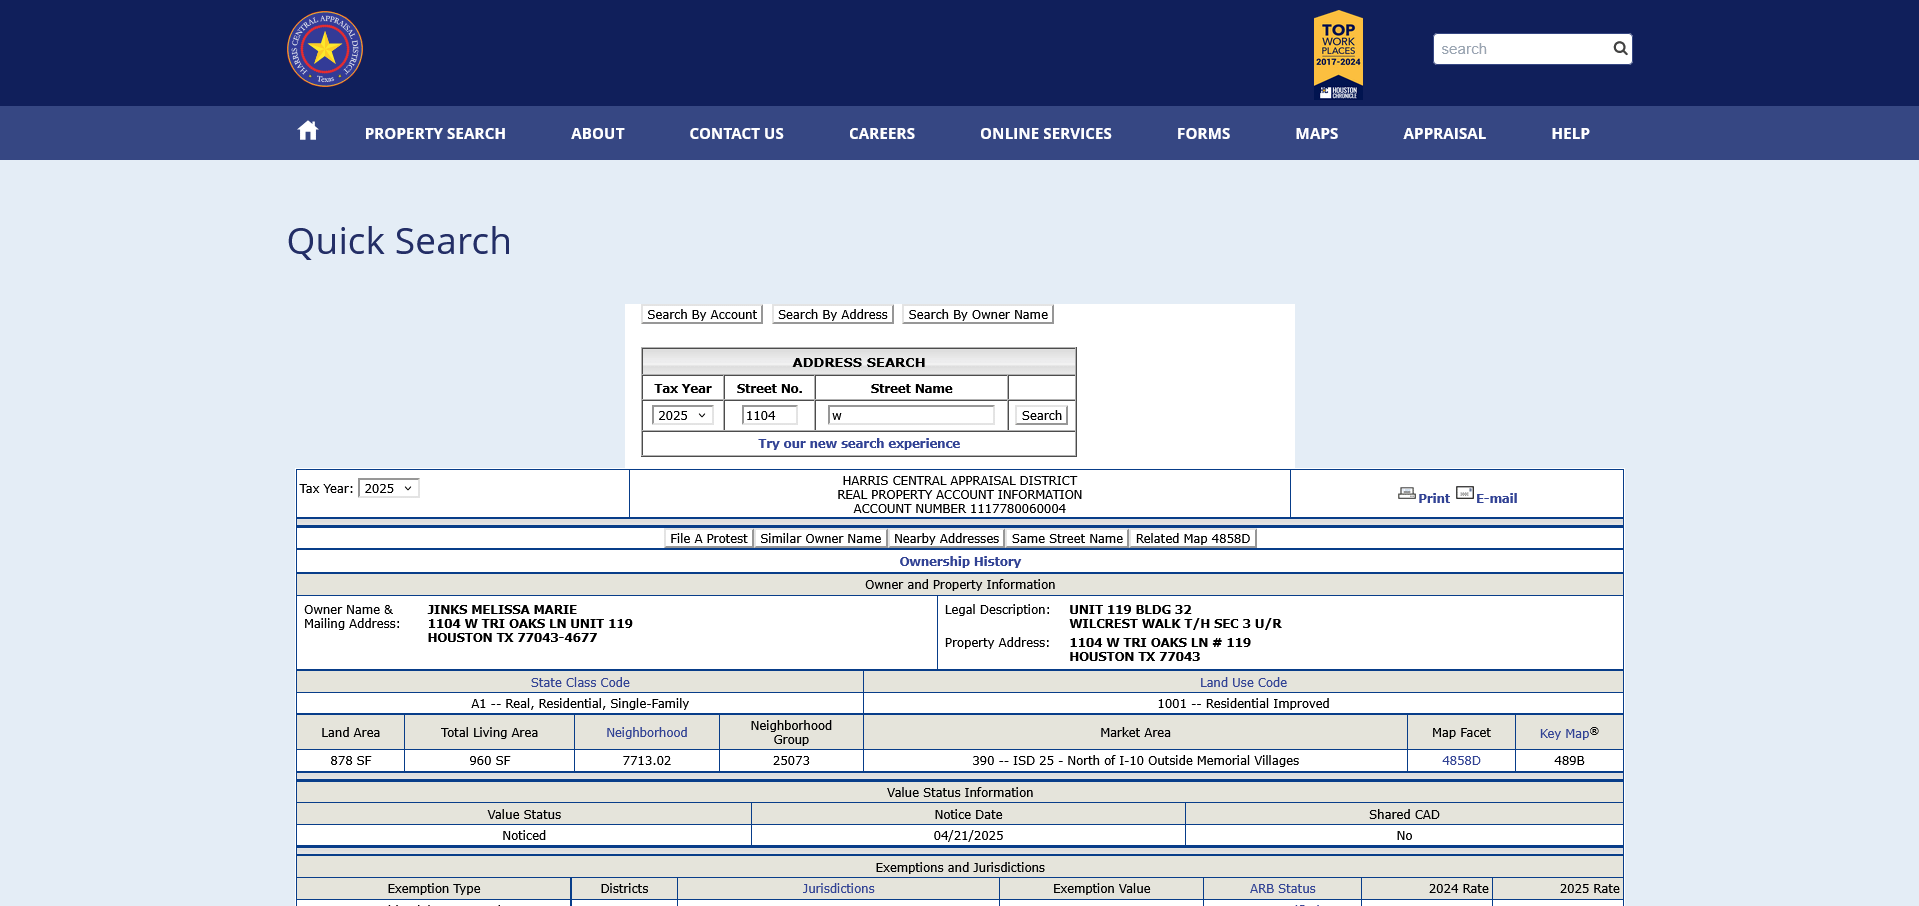Open the Neighborhood column link
Viewport: 1919px width, 906px height.
pyautogui.click(x=646, y=732)
